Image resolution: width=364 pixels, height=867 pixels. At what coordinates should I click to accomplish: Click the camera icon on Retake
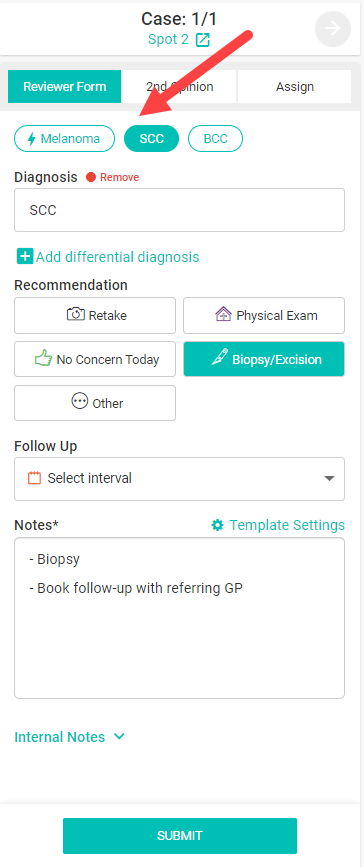(x=75, y=315)
